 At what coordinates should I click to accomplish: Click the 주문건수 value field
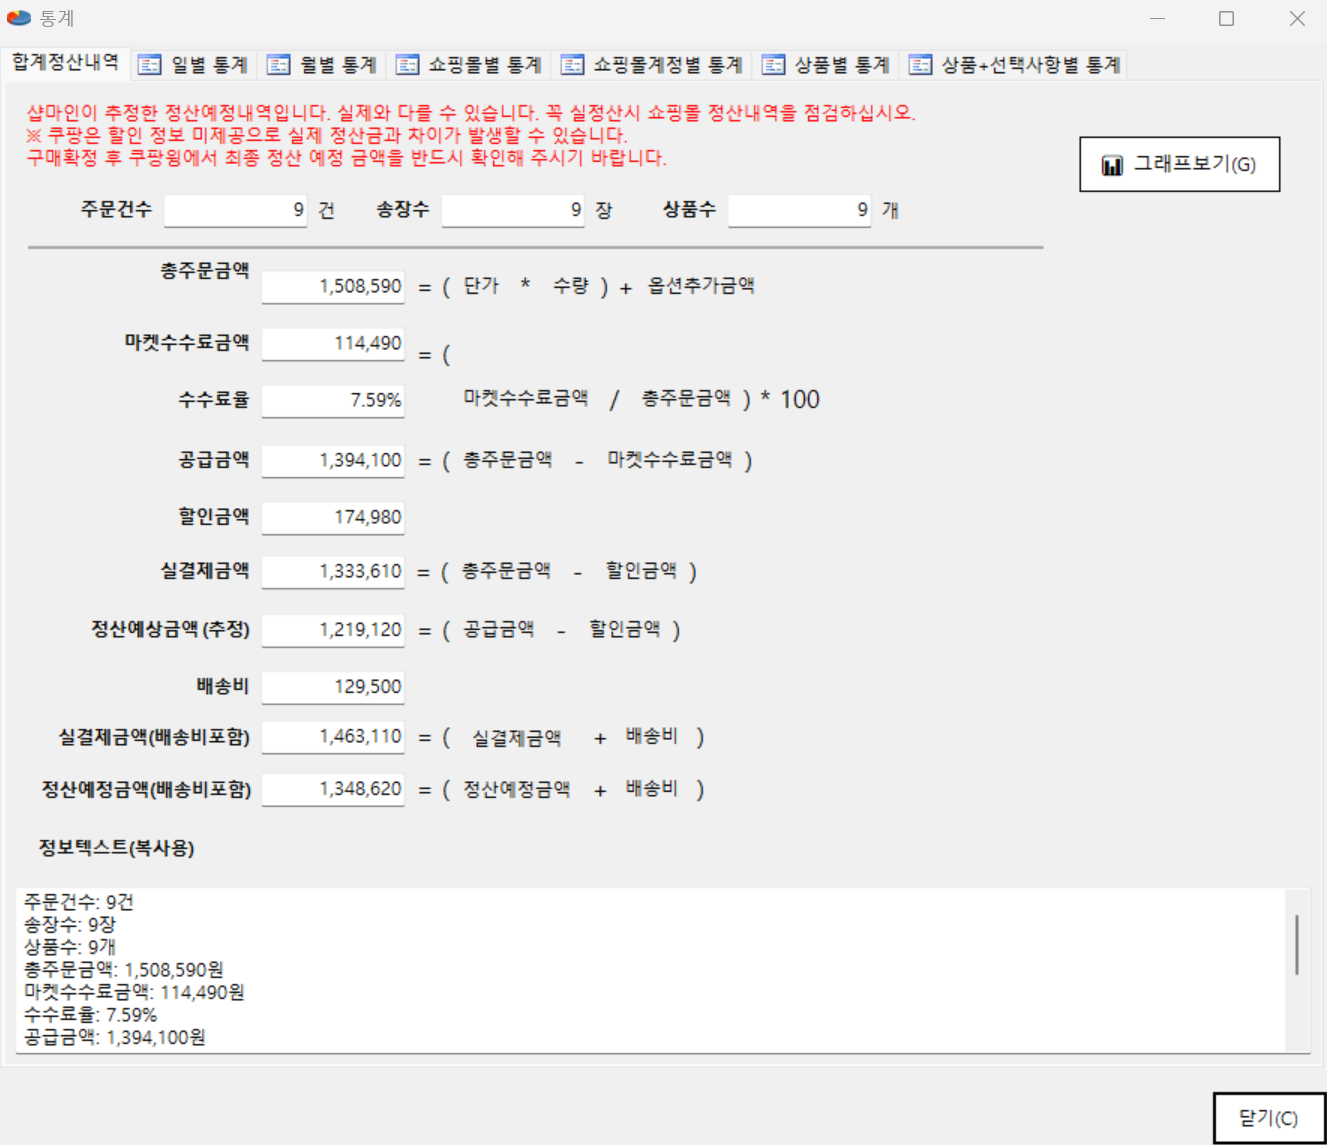(x=235, y=210)
